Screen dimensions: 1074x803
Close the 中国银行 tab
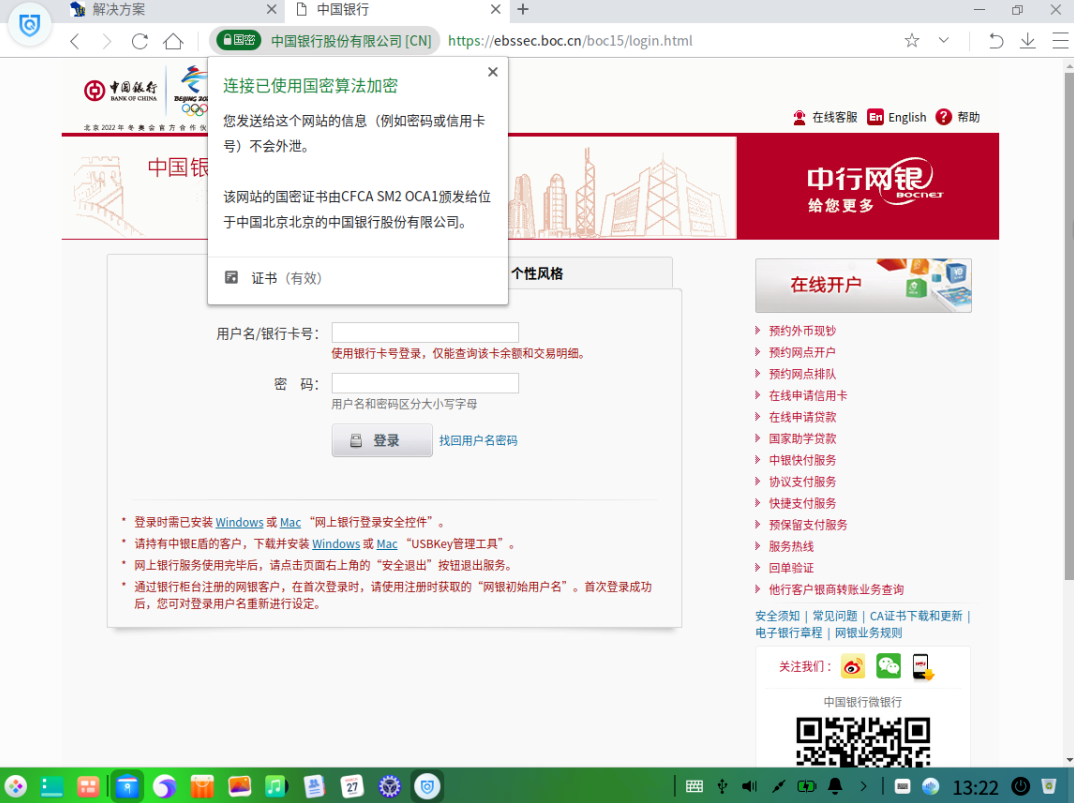point(496,10)
